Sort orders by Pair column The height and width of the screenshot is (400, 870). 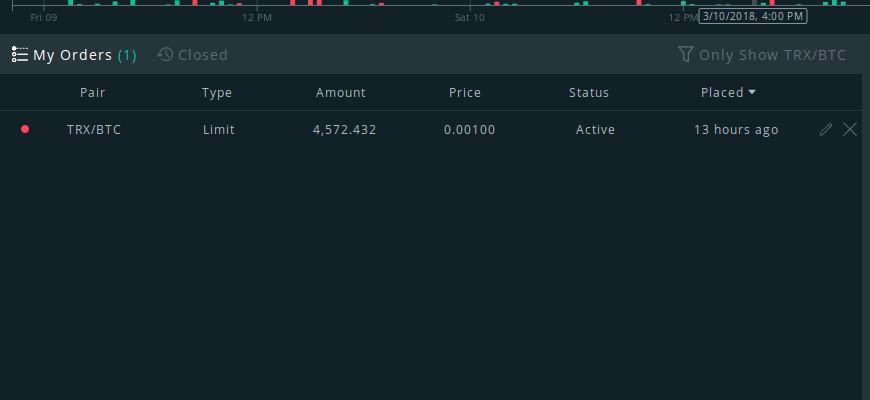[92, 93]
